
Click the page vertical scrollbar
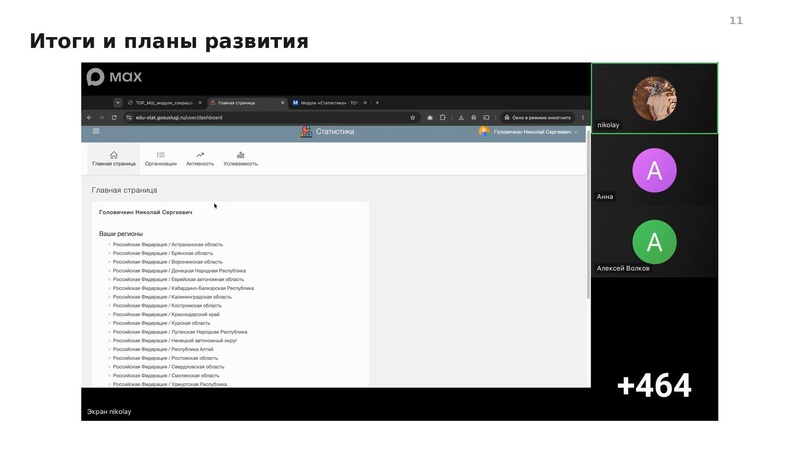pos(588,214)
